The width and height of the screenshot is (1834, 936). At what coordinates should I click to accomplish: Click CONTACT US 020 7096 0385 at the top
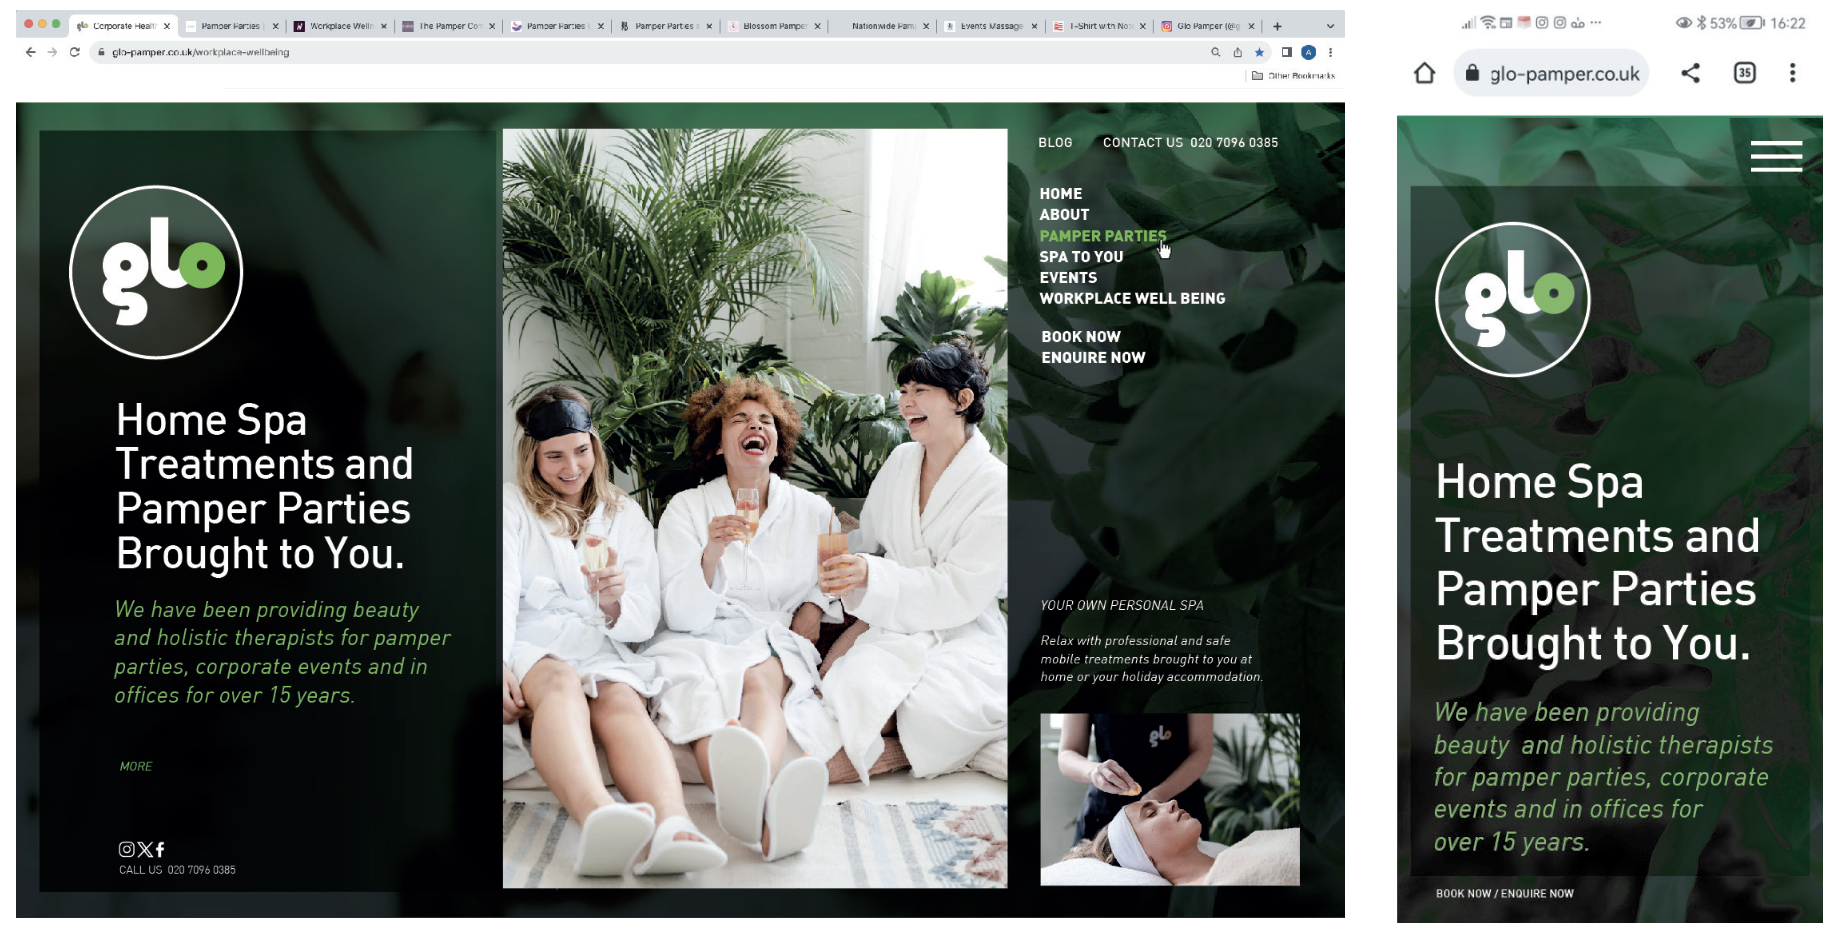click(x=1190, y=143)
